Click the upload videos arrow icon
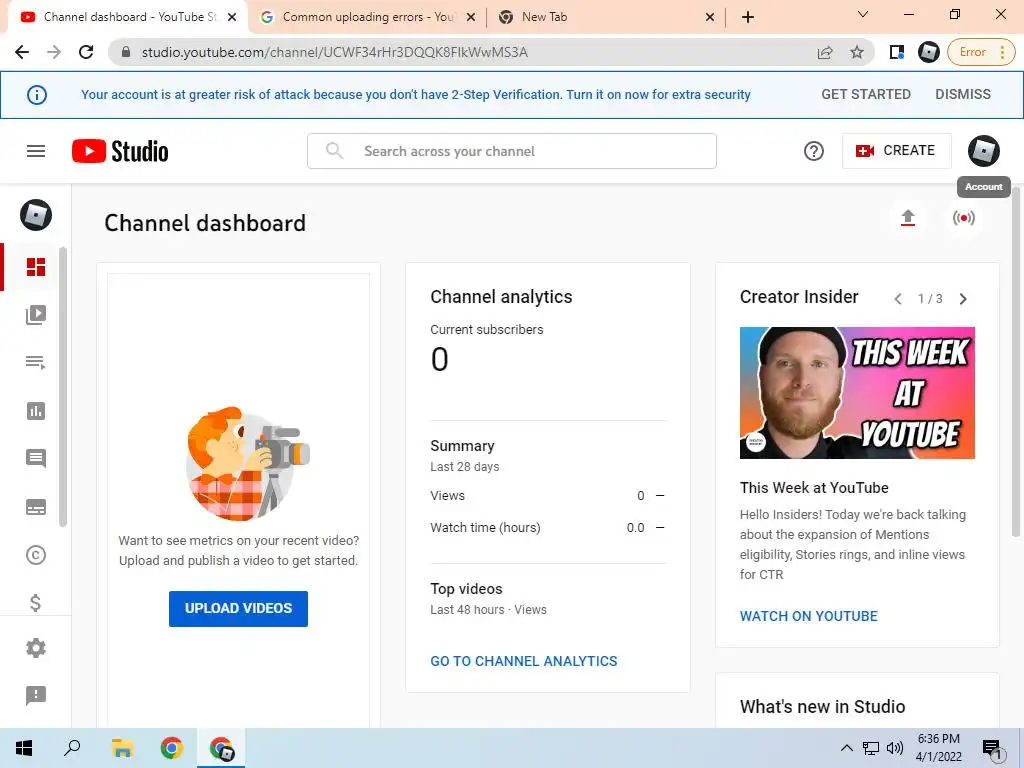The image size is (1024, 768). click(x=908, y=217)
